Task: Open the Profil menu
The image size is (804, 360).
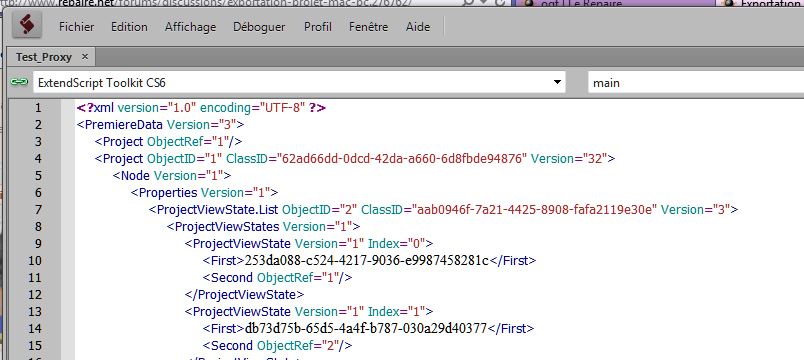Action: point(317,27)
